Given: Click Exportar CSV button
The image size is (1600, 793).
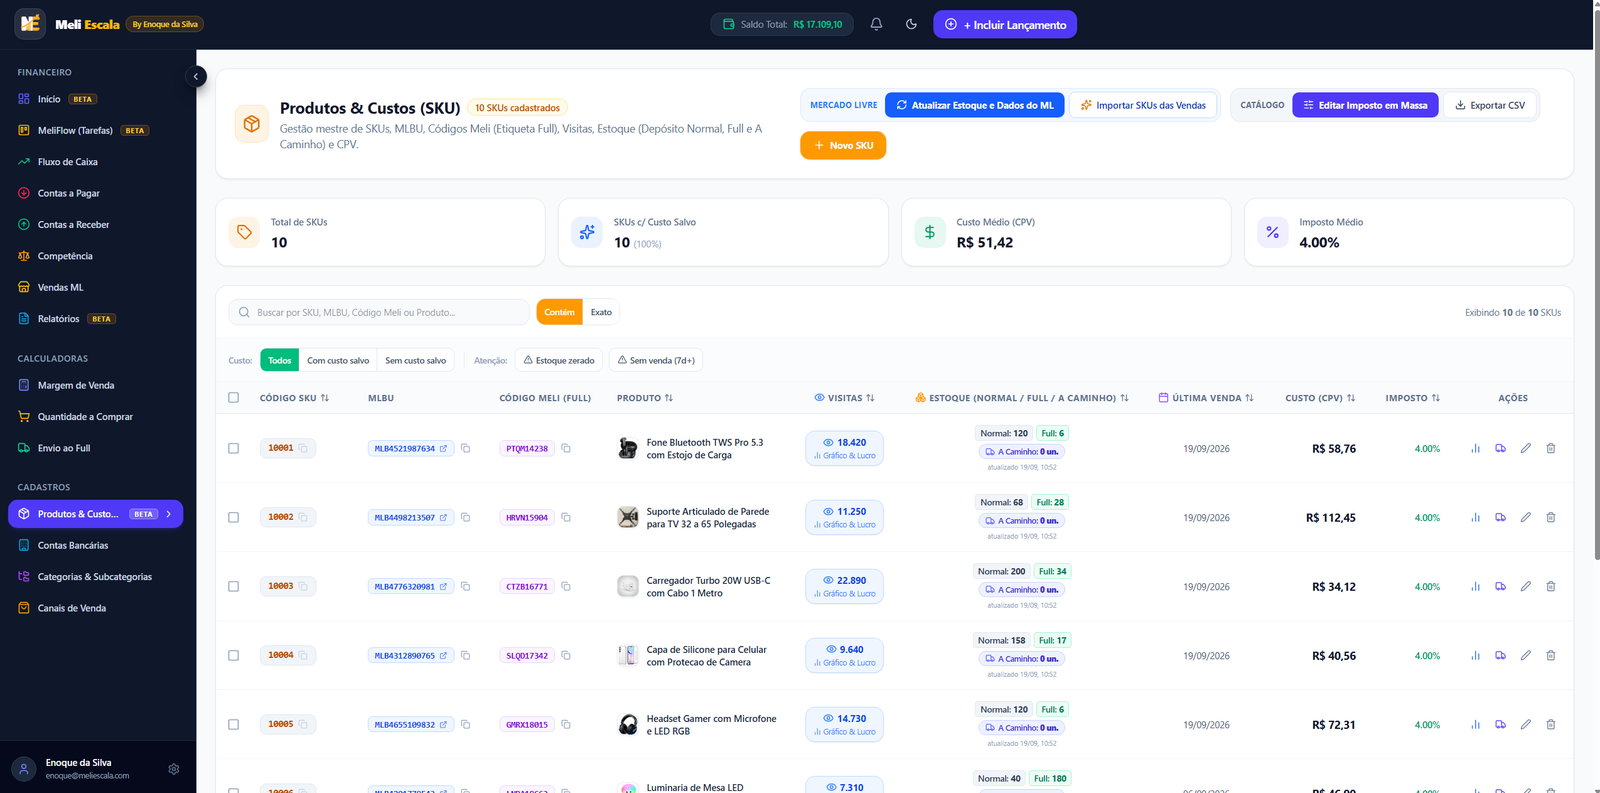Looking at the screenshot, I should pyautogui.click(x=1489, y=105).
